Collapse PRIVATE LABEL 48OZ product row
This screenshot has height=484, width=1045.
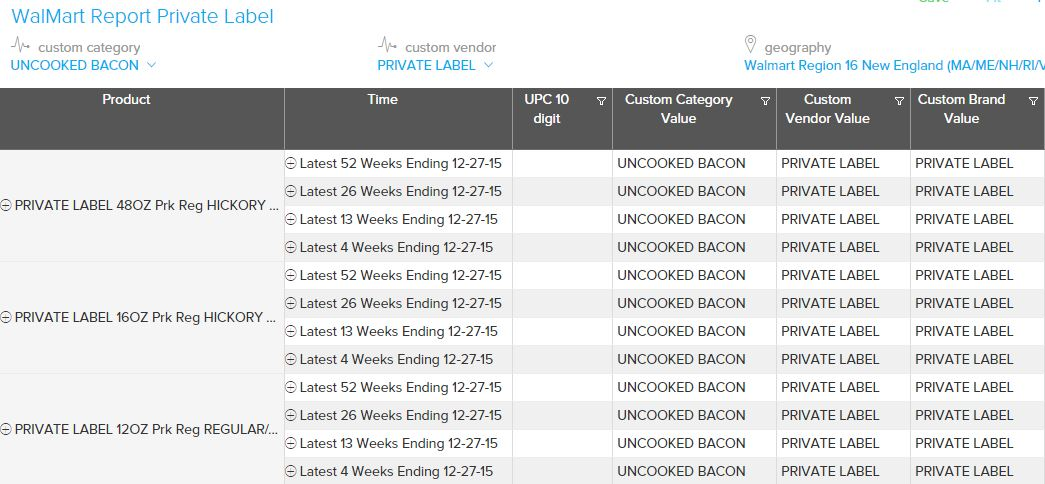click(6, 206)
